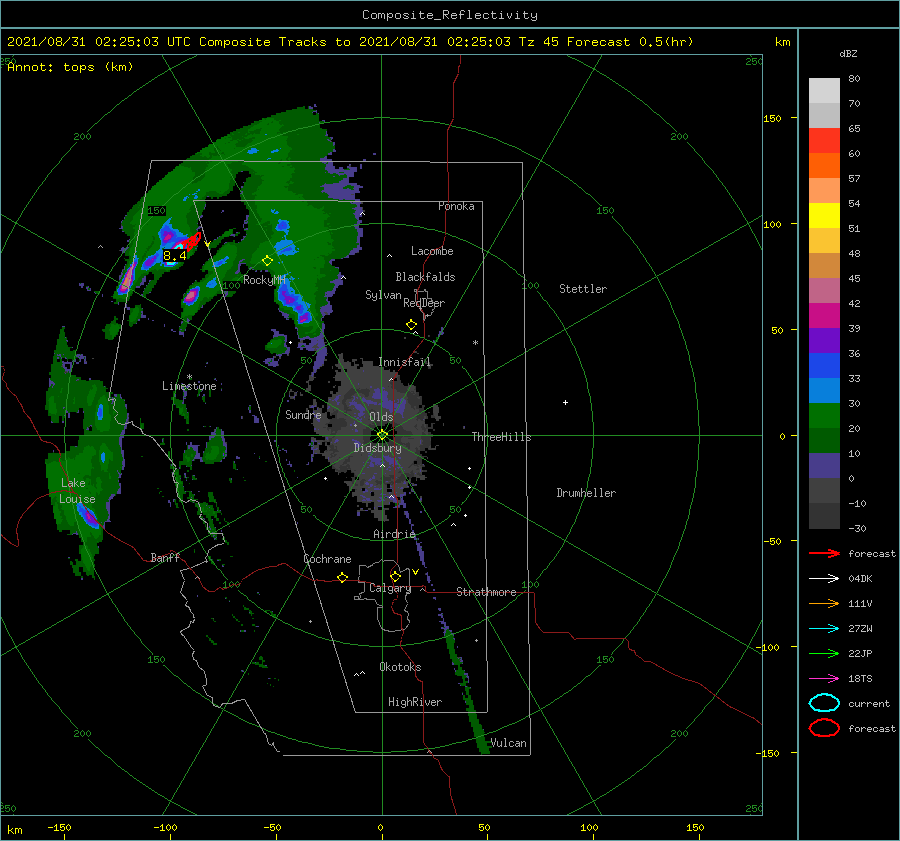Click the Calgary city label
The height and width of the screenshot is (841, 900).
coord(390,588)
